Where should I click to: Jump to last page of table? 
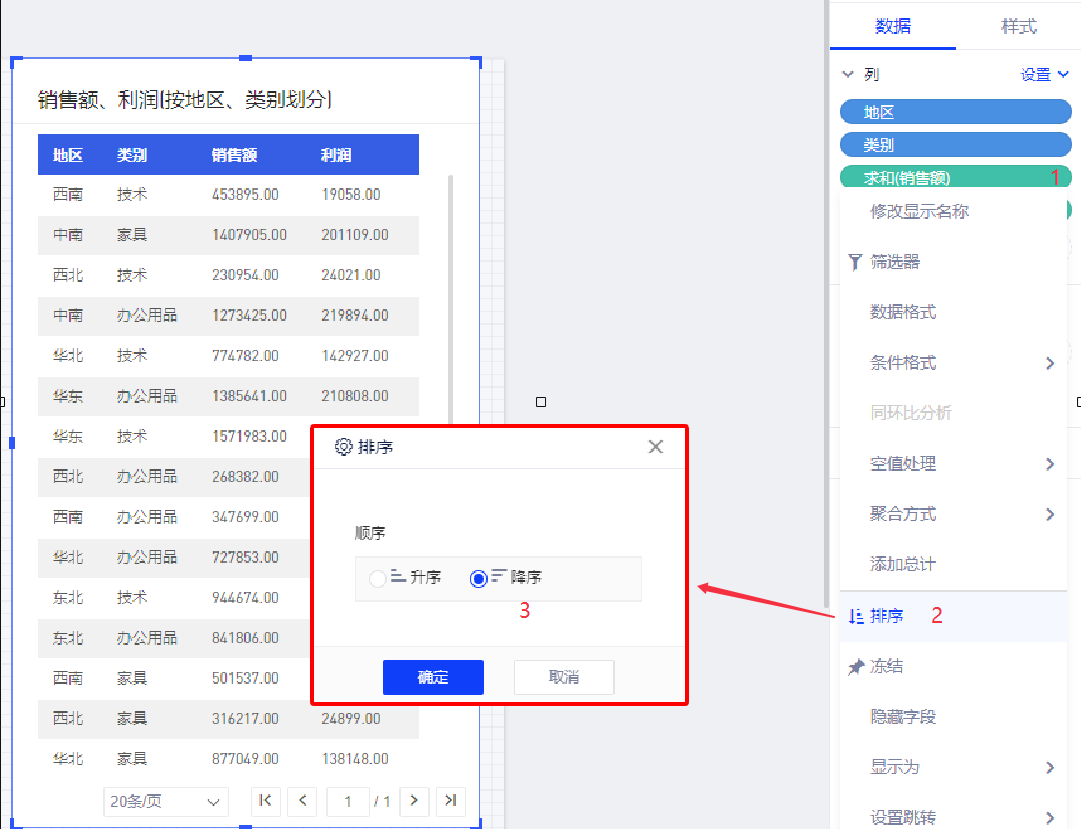point(451,800)
